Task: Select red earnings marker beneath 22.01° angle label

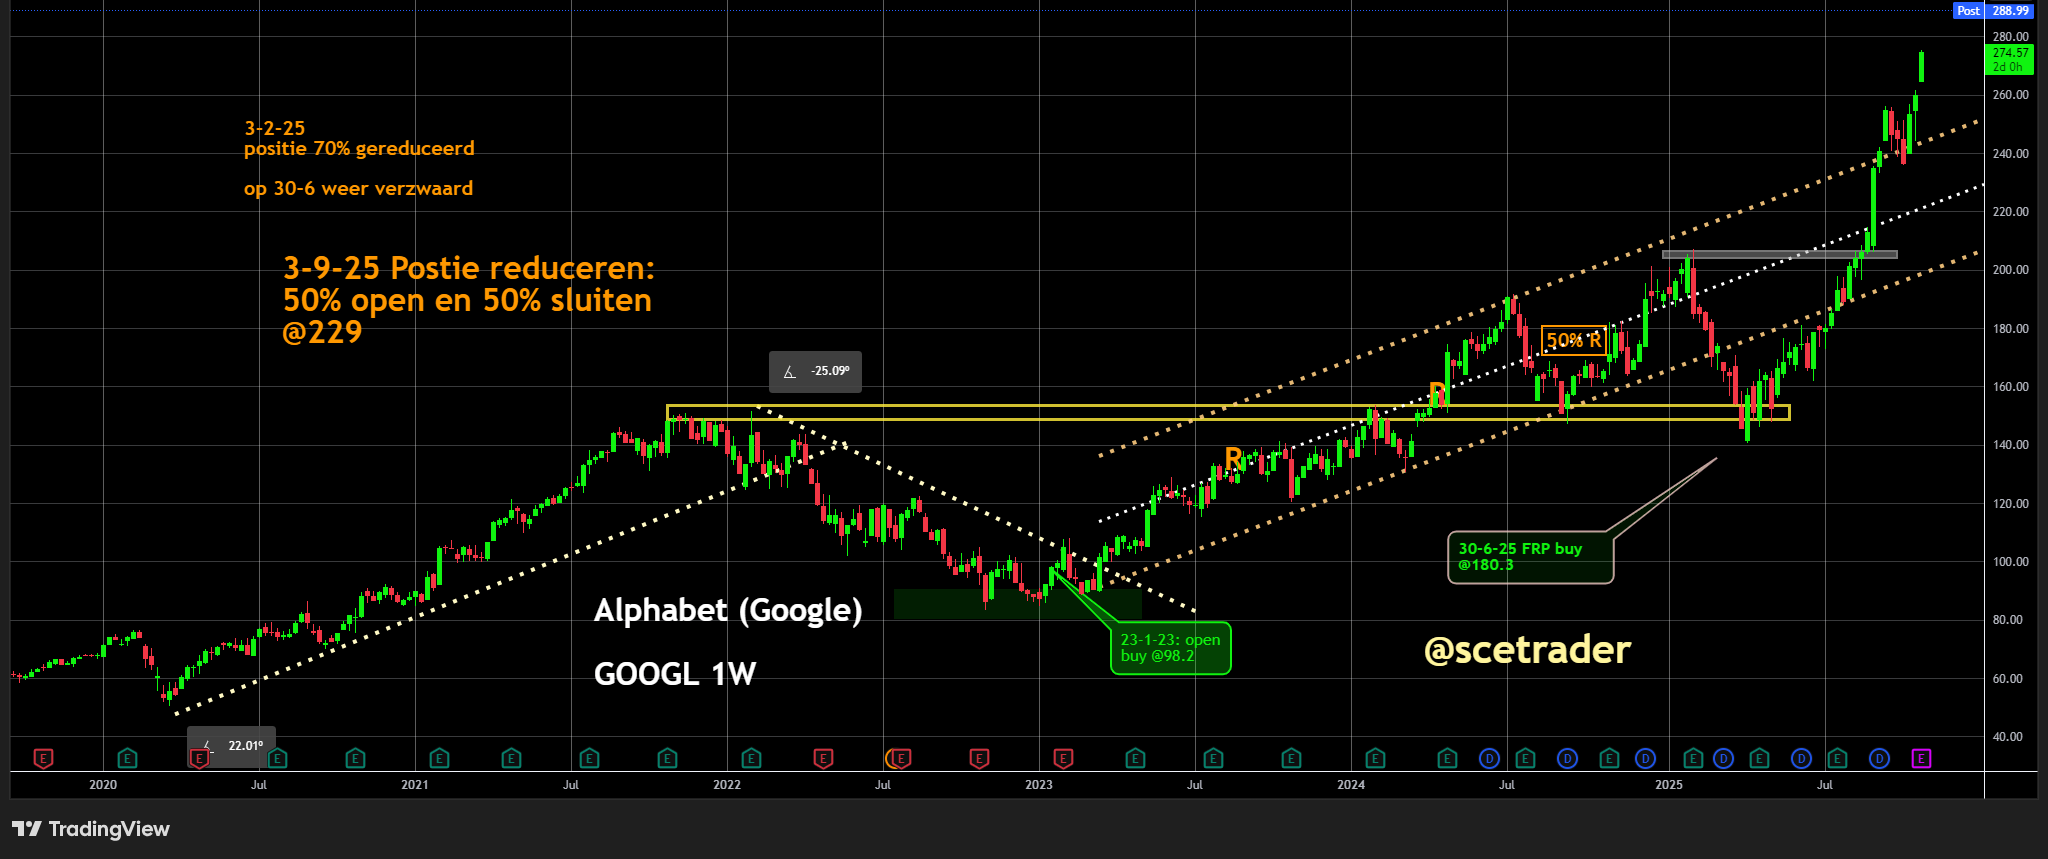Action: tap(199, 759)
